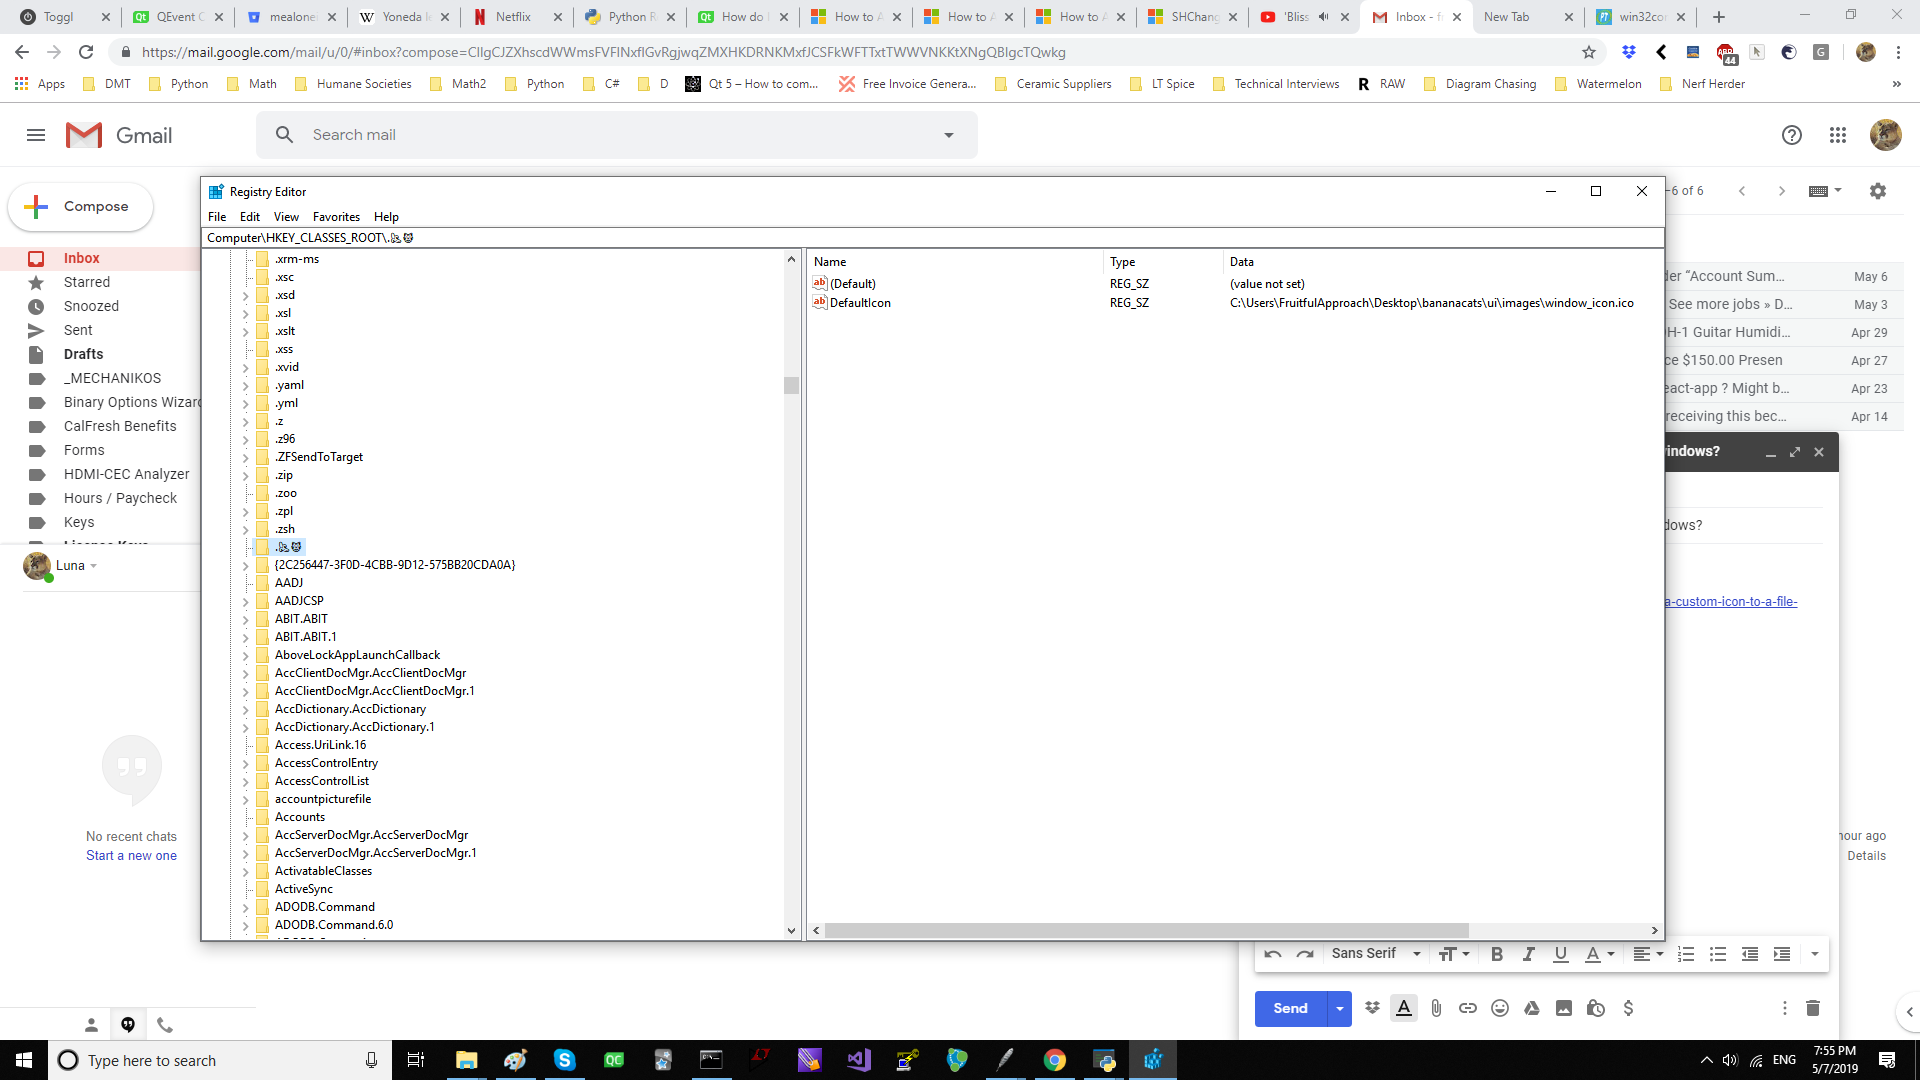Open the Sans Serif font dropdown
This screenshot has height=1080, width=1920.
[1376, 954]
